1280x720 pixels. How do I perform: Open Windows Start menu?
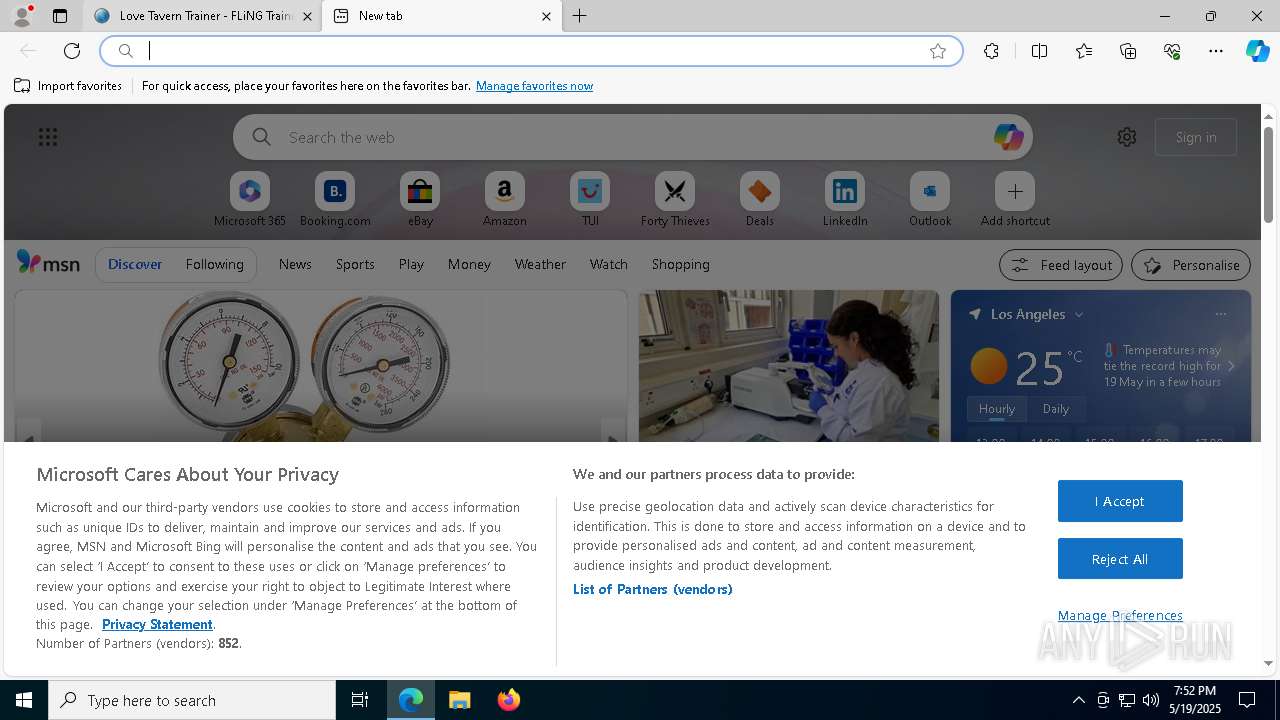click(x=24, y=700)
